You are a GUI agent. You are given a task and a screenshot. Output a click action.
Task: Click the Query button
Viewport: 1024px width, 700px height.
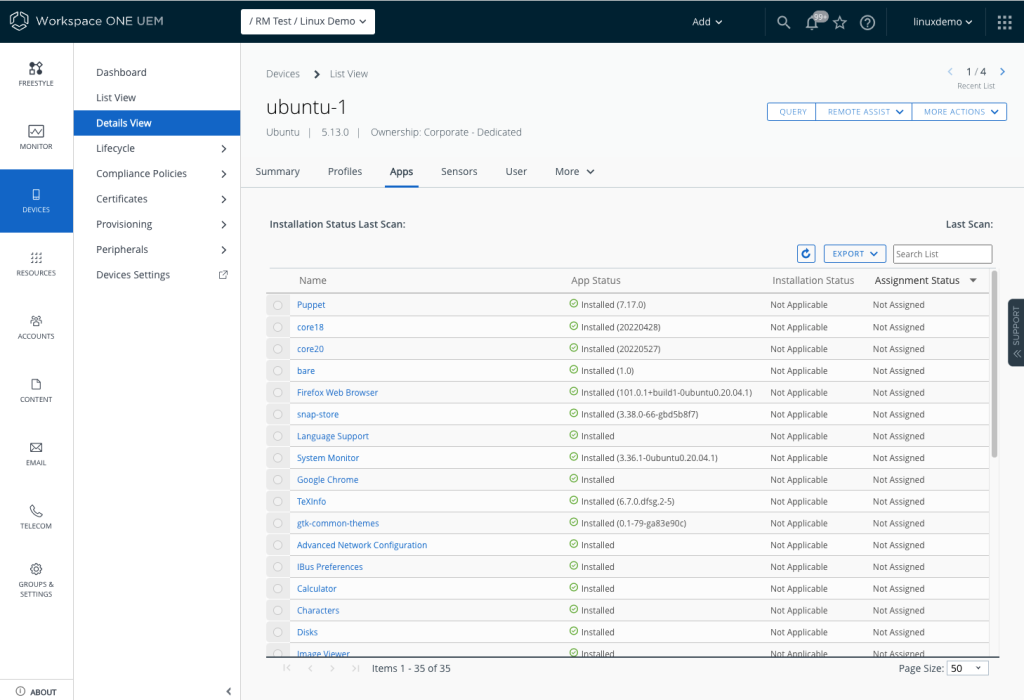point(792,112)
